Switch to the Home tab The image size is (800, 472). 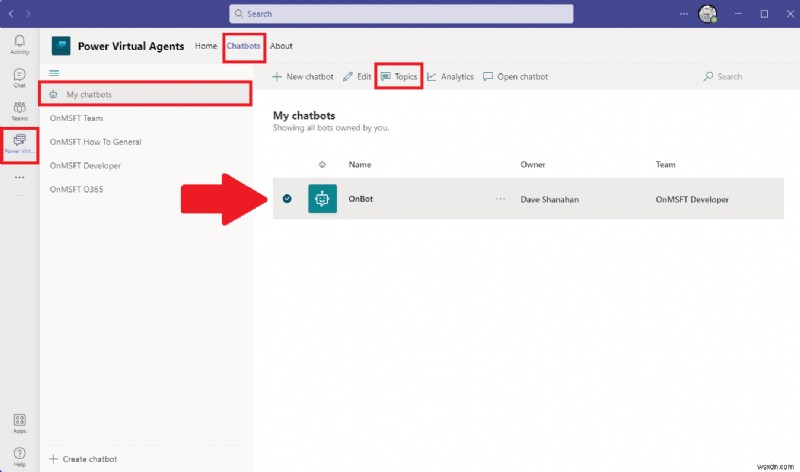(x=206, y=46)
